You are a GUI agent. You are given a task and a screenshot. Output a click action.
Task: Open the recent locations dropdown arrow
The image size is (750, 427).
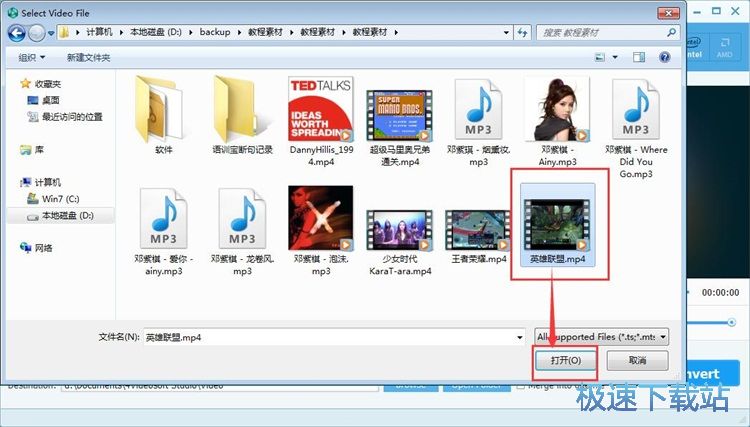pyautogui.click(x=51, y=33)
